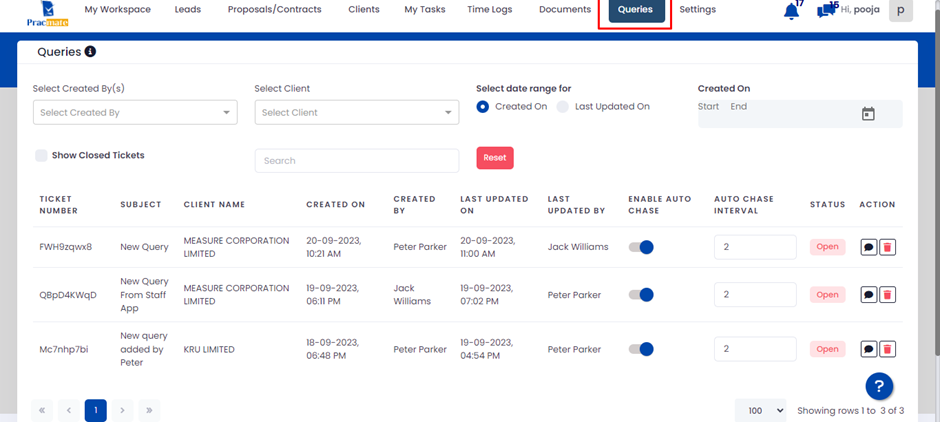Check the Show Closed Tickets checkbox
Screen dimensions: 940x422
[41, 155]
